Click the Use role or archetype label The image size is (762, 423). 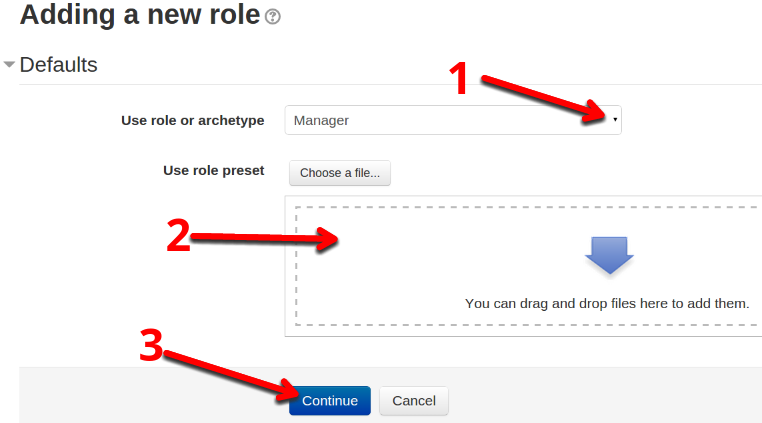(192, 120)
